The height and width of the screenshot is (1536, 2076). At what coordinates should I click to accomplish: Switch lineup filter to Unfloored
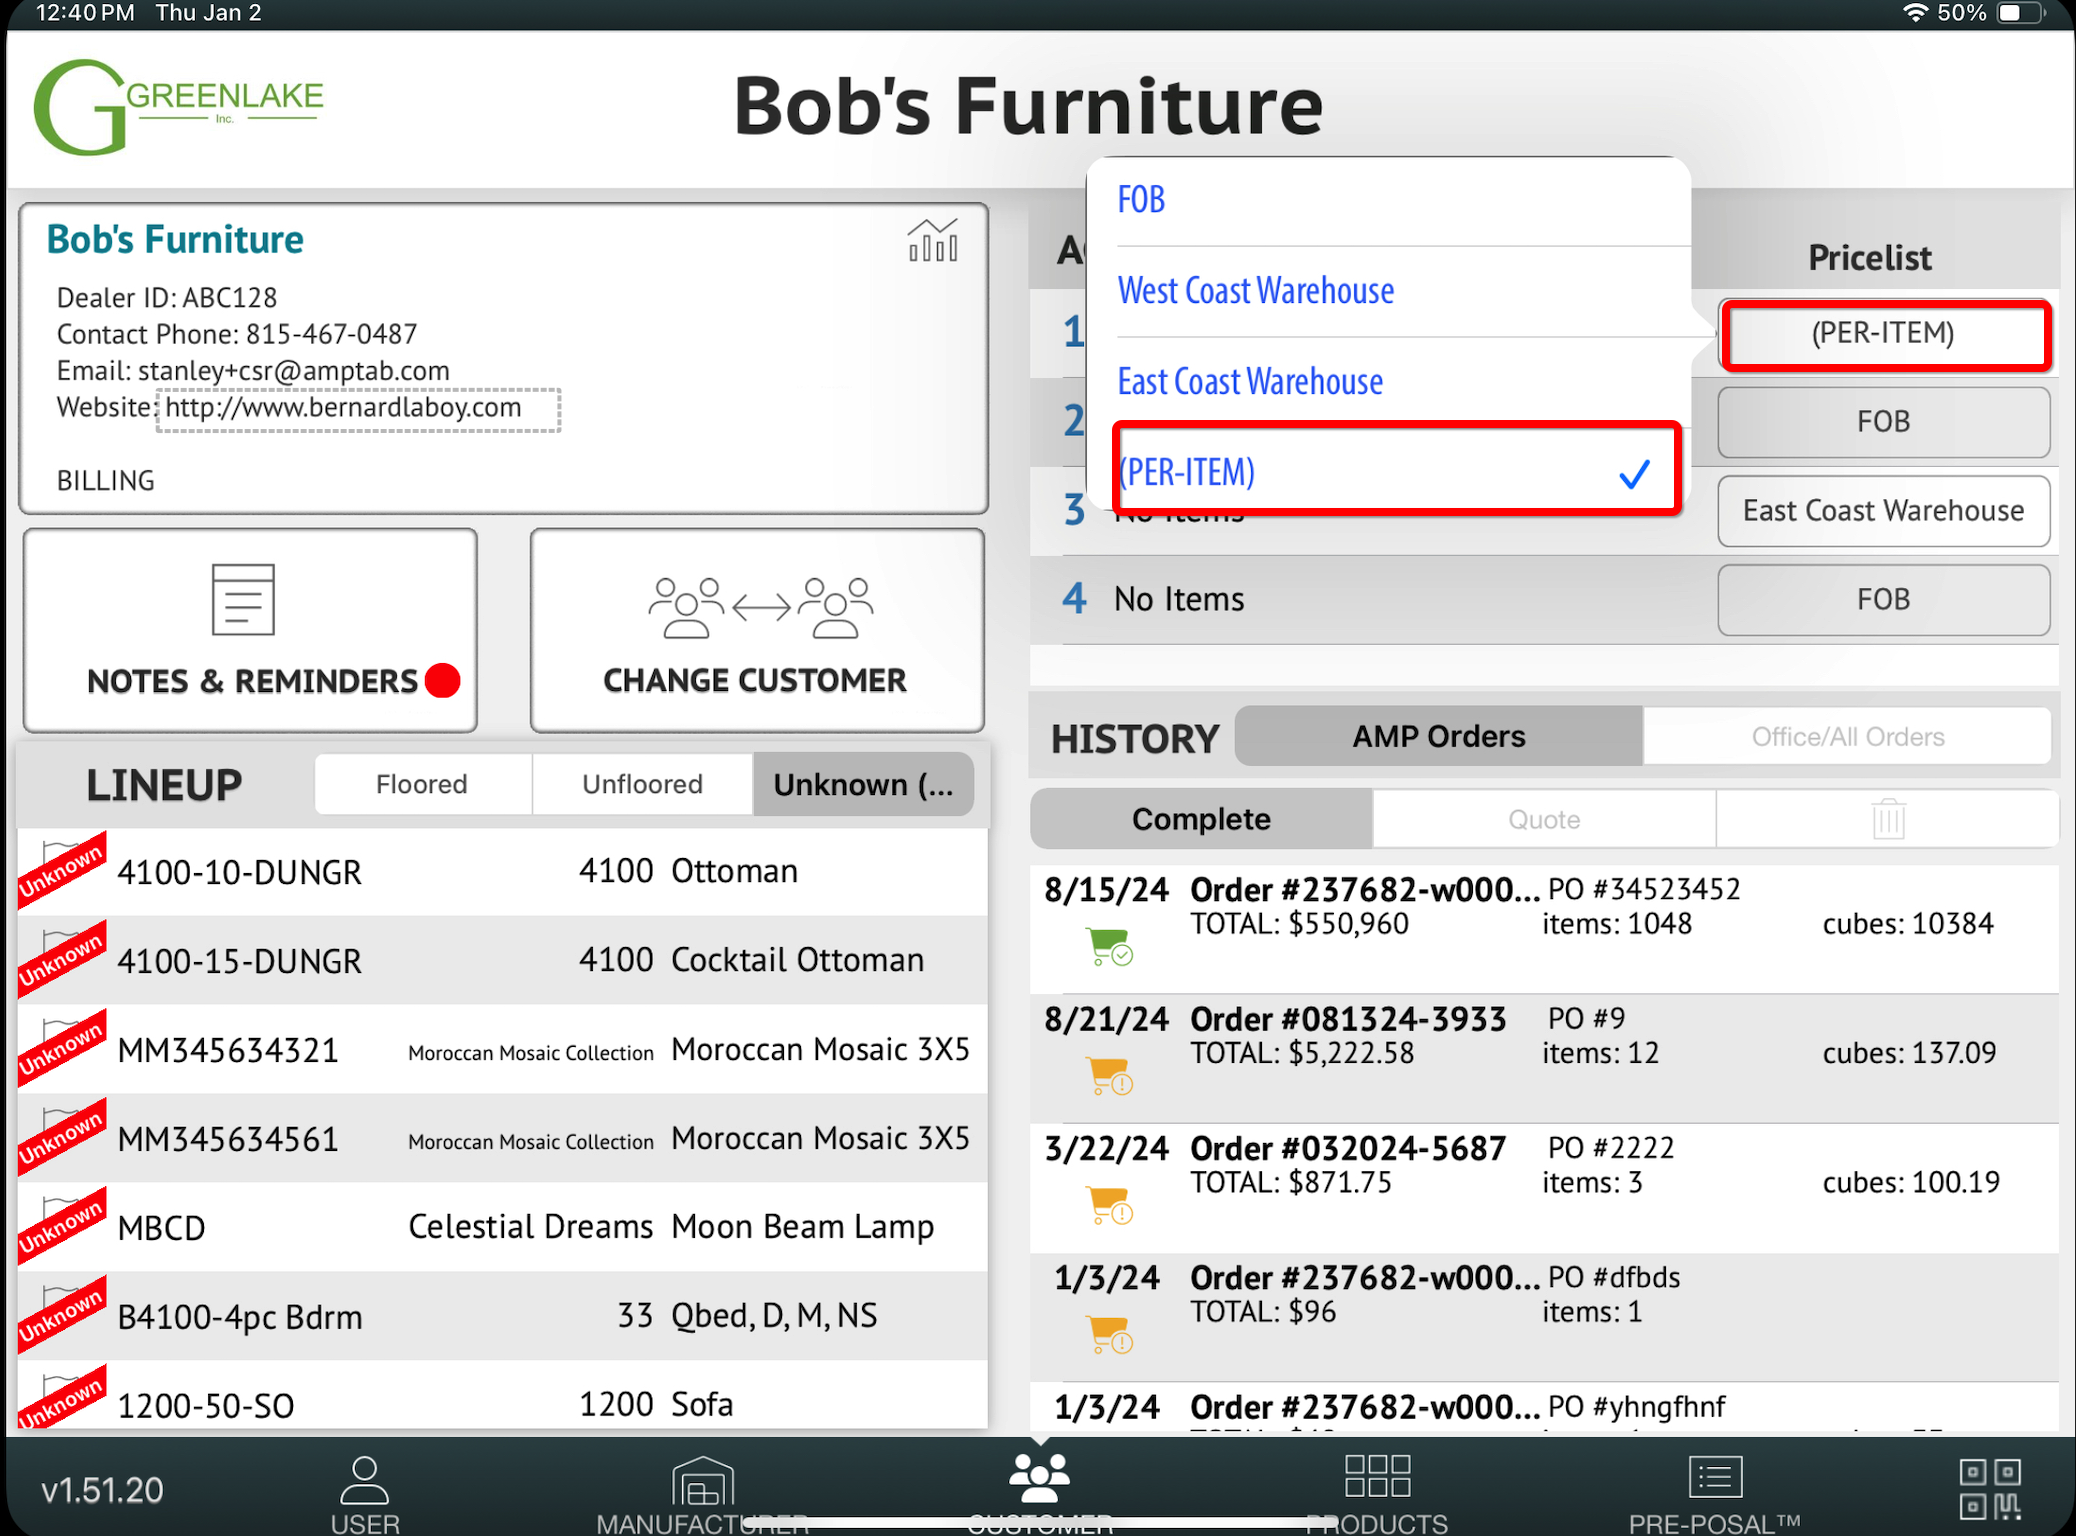[x=642, y=784]
